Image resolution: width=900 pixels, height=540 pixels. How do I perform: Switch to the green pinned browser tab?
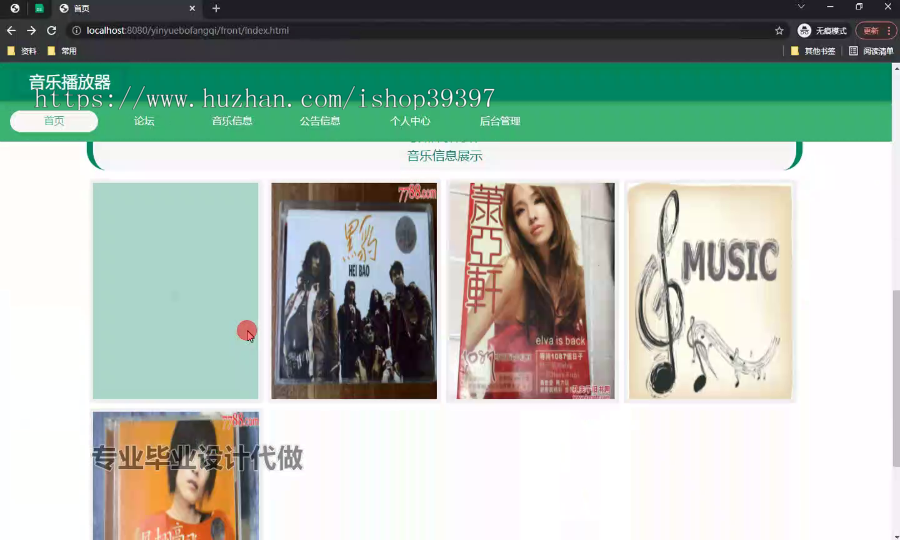point(39,8)
